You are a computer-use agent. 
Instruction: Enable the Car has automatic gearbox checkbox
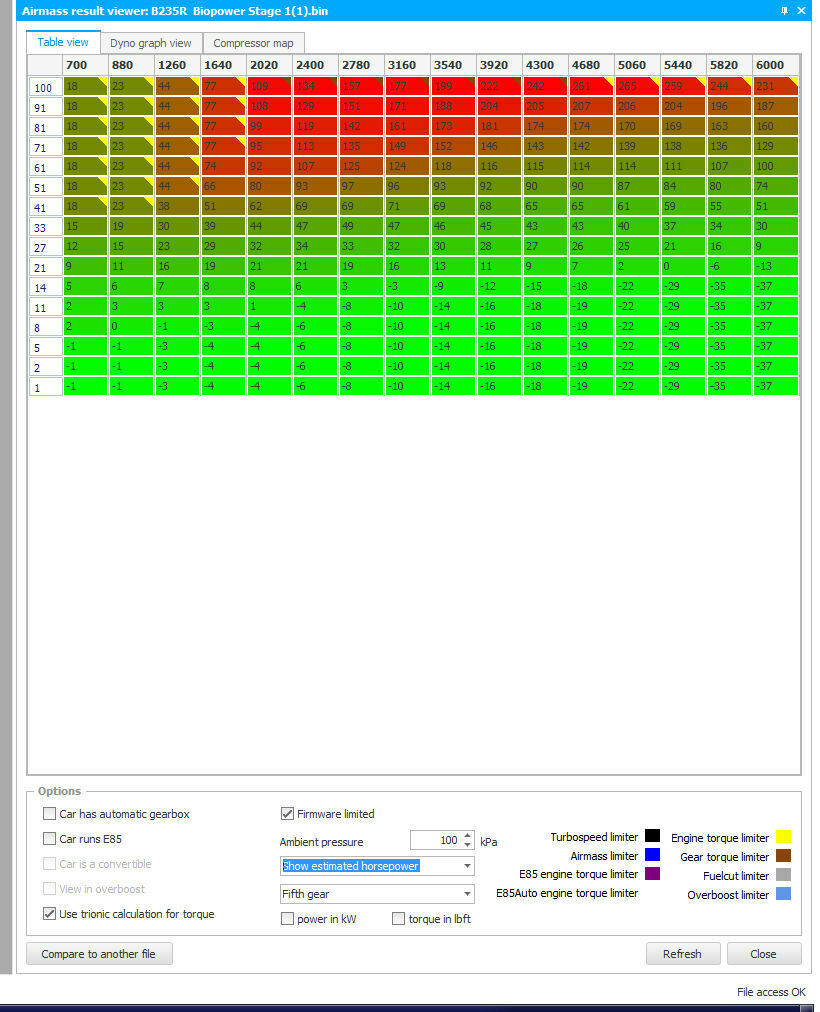50,814
